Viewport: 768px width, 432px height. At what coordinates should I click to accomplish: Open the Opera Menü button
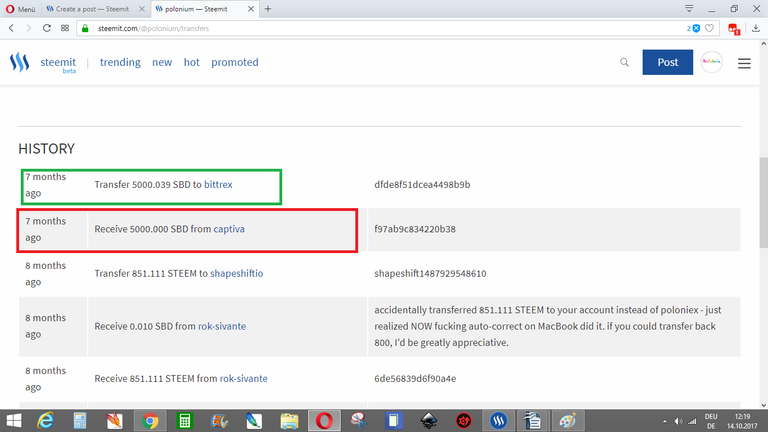(x=21, y=9)
